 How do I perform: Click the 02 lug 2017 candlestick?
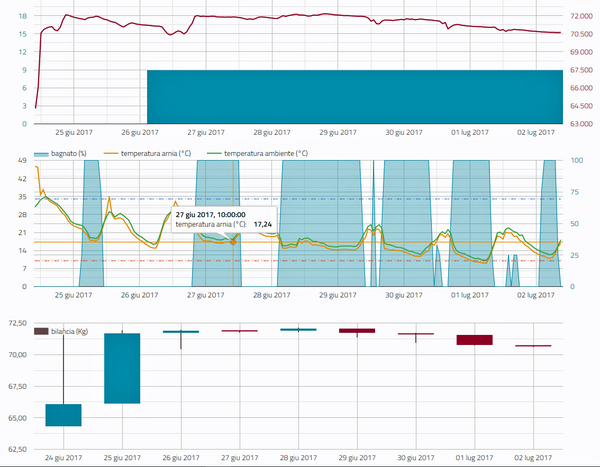pos(533,346)
